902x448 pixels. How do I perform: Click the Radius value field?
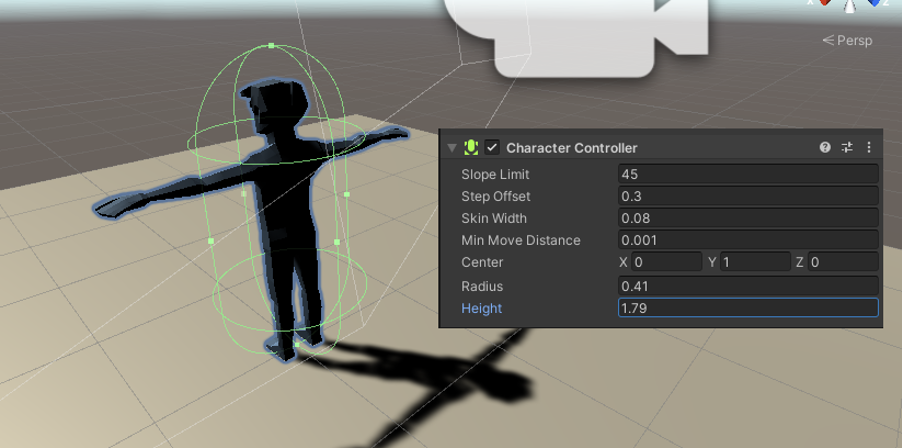click(x=748, y=286)
